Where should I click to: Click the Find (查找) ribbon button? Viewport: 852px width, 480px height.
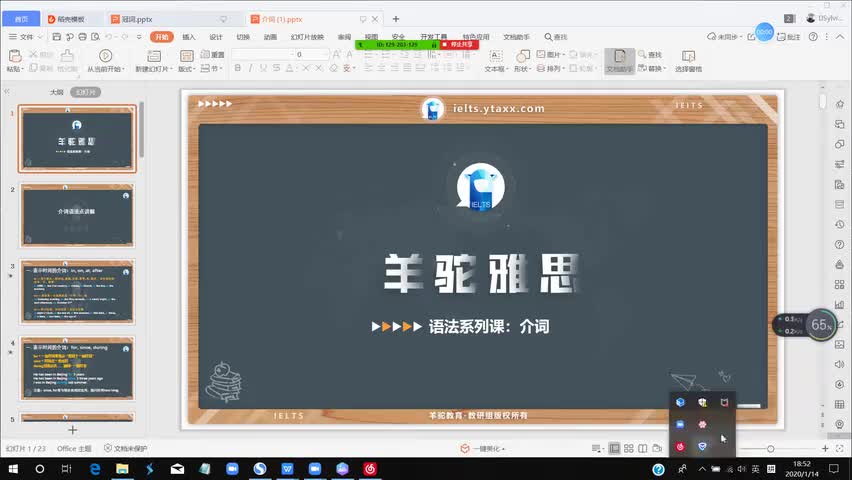pyautogui.click(x=649, y=54)
